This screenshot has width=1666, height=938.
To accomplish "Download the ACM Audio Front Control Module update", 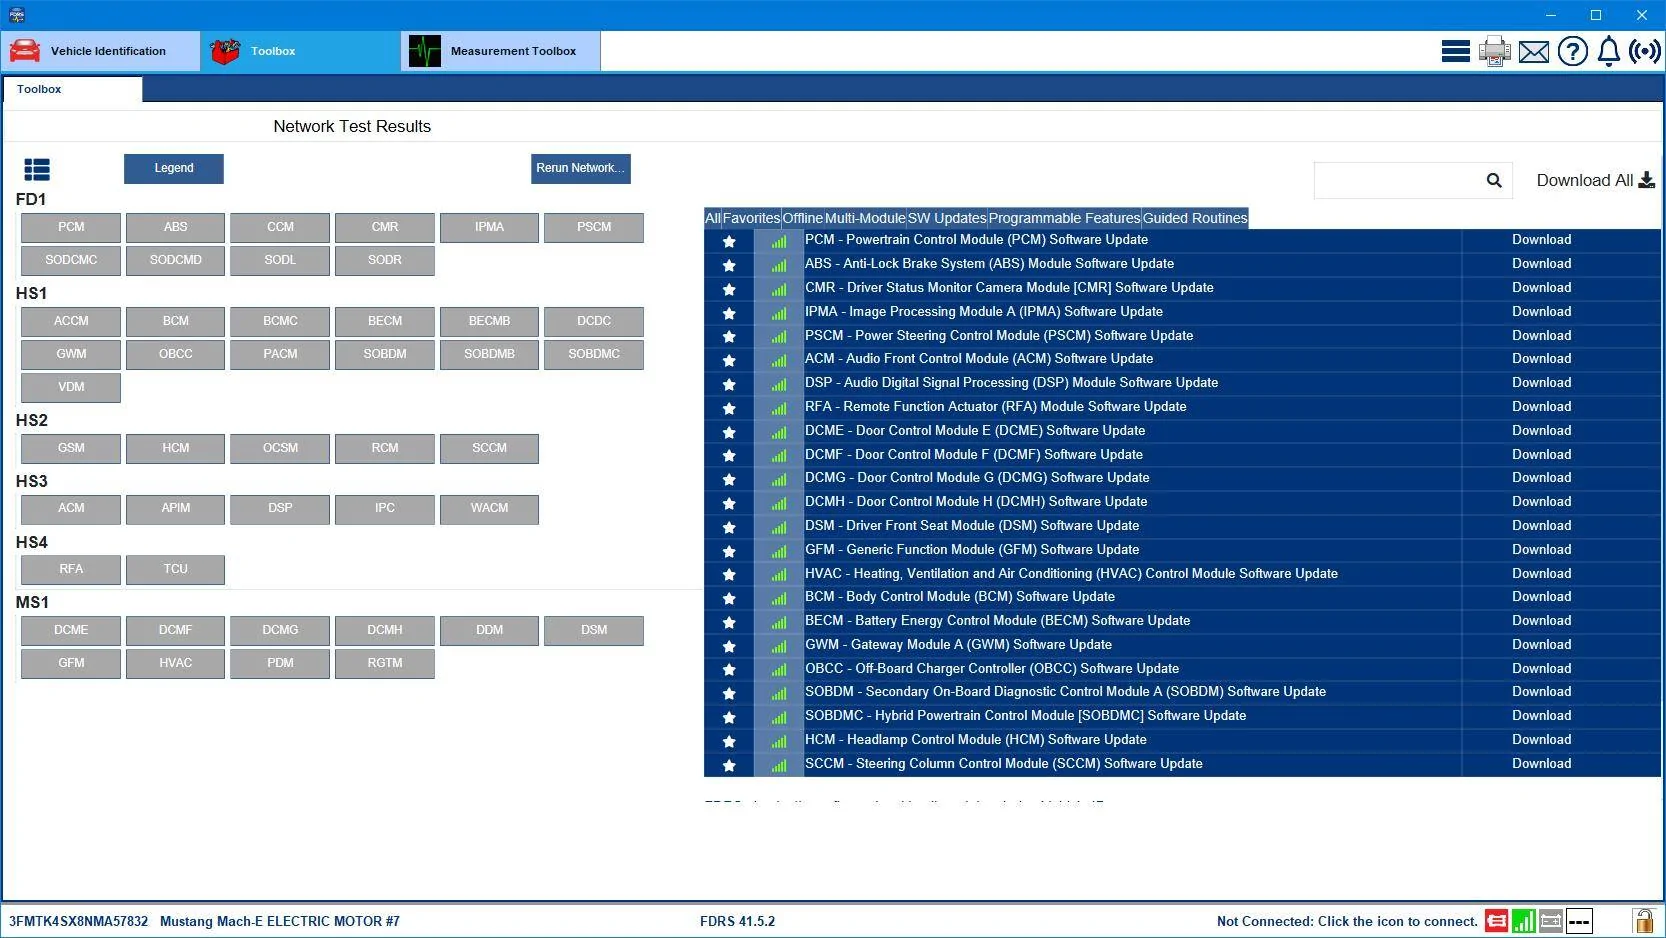I will click(x=1541, y=359).
